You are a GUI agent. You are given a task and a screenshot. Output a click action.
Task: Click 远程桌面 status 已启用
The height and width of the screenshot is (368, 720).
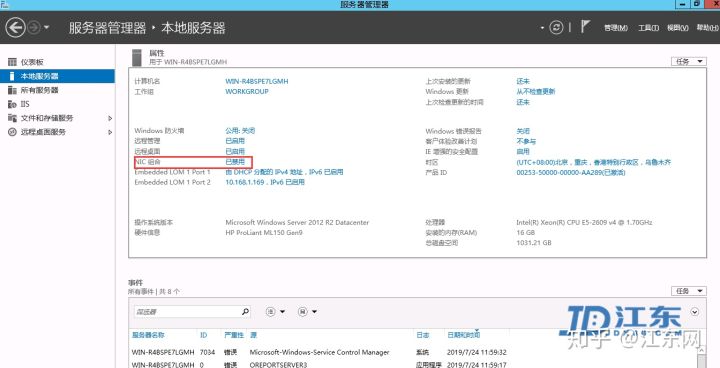pos(235,151)
